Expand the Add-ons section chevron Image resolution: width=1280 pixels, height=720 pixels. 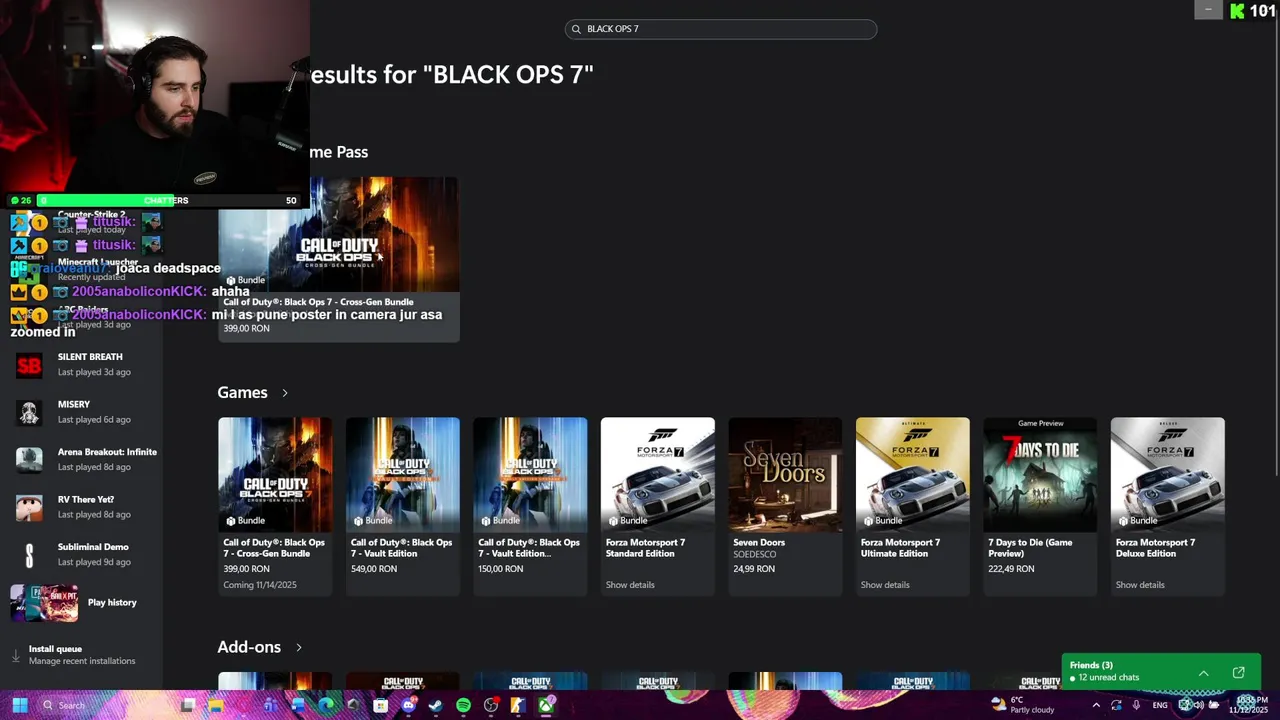[298, 647]
